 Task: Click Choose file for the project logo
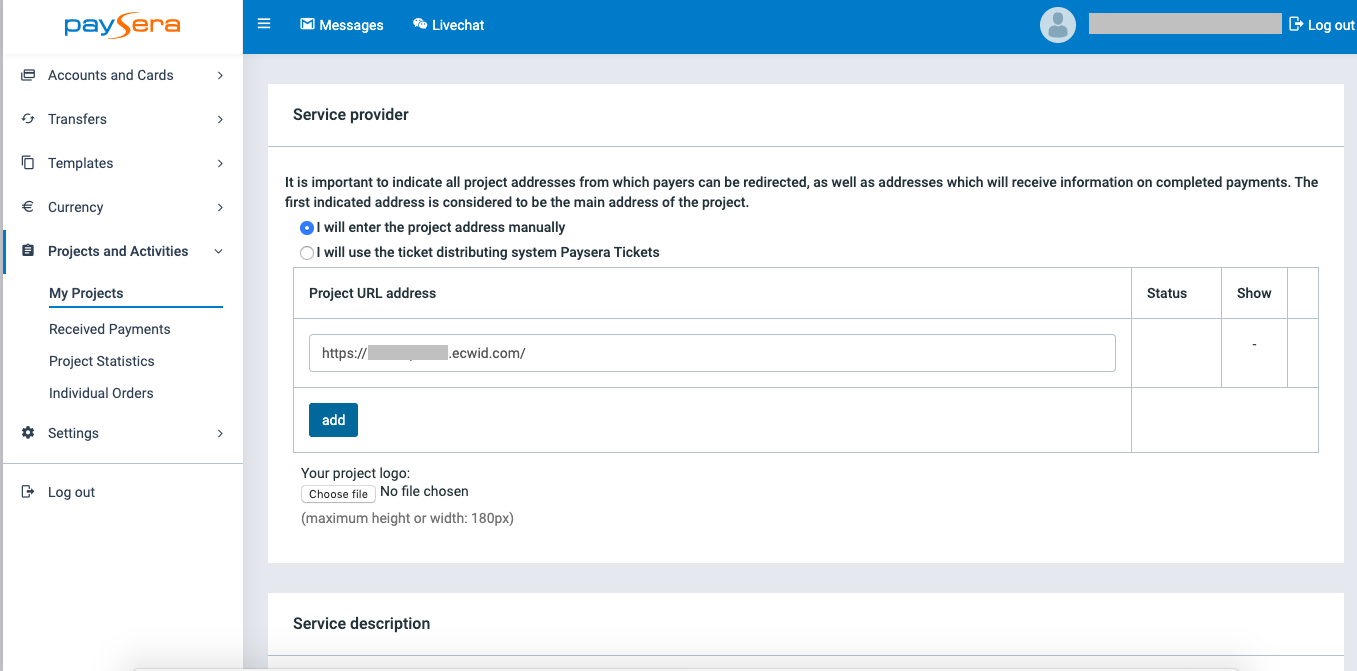click(x=337, y=493)
